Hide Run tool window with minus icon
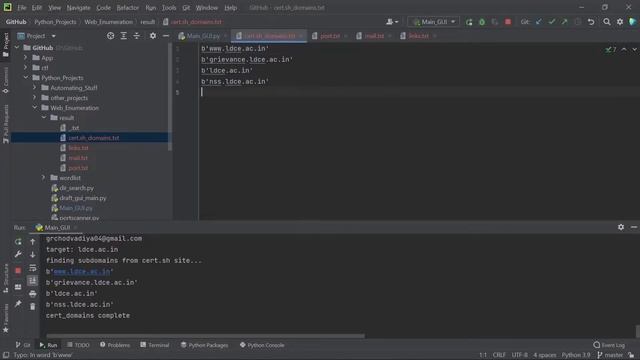Viewport: 640px width, 360px height. coord(634,227)
